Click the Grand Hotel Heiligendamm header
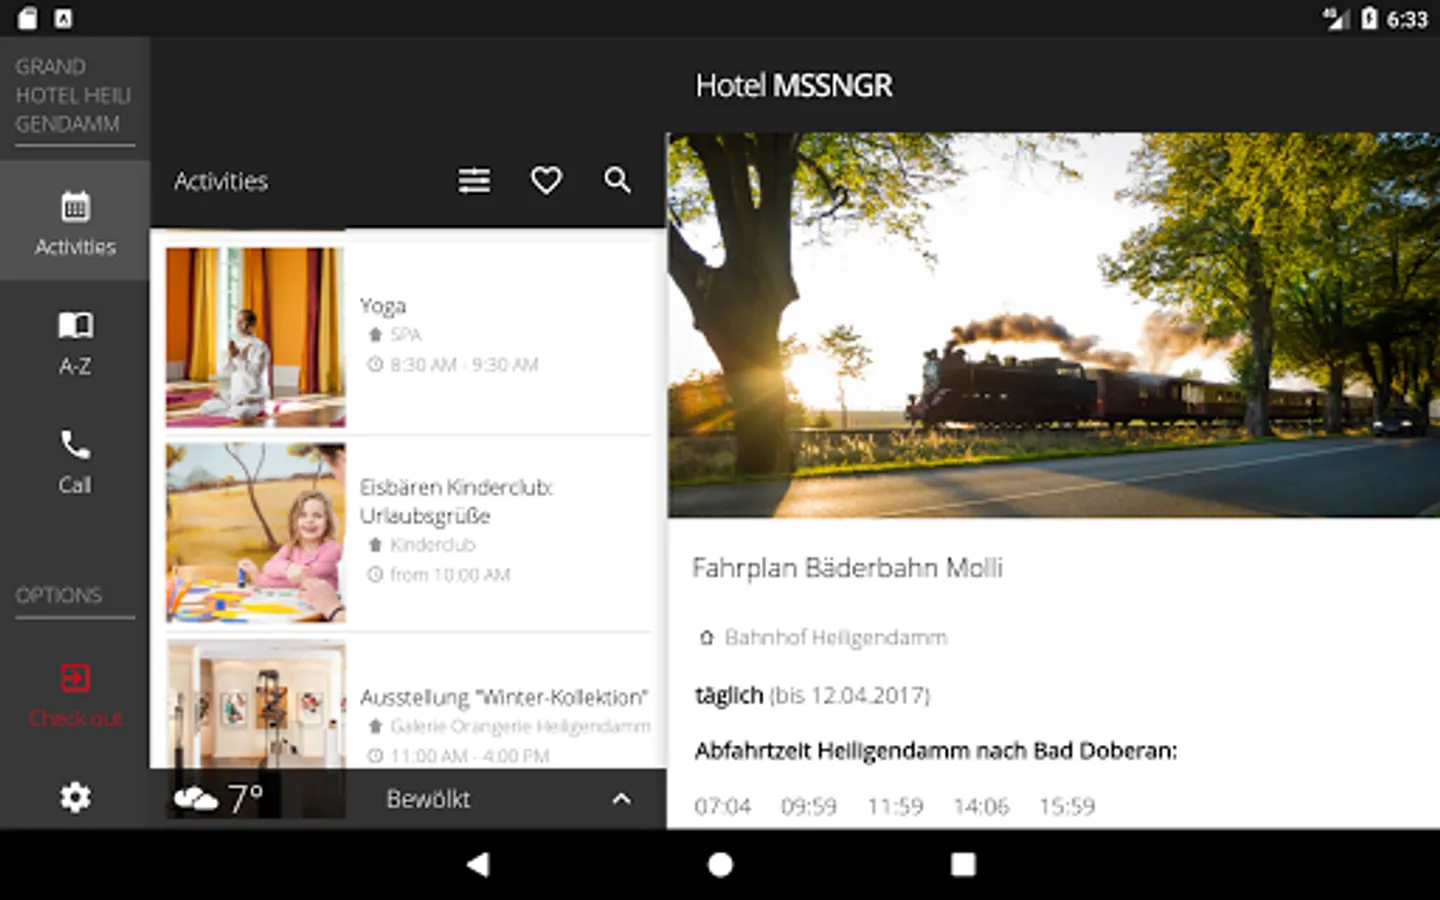1440x900 pixels. tap(73, 95)
